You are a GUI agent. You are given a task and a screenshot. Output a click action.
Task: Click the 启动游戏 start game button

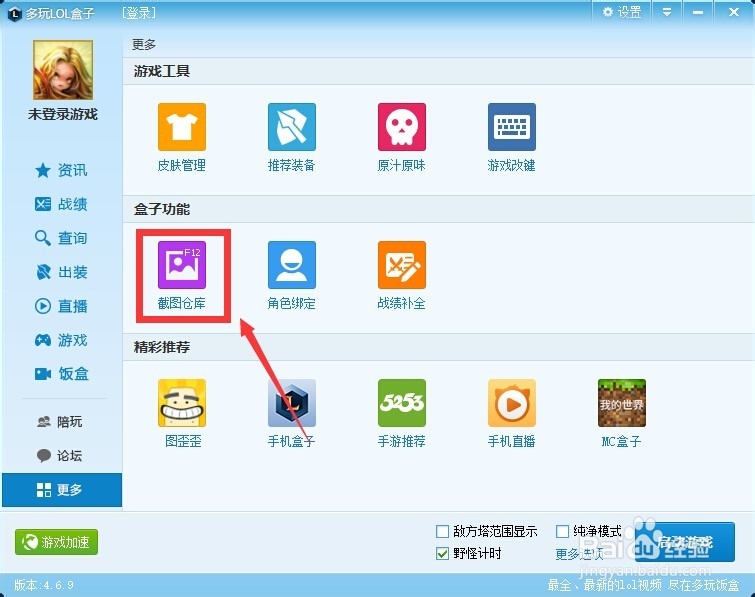tap(685, 542)
